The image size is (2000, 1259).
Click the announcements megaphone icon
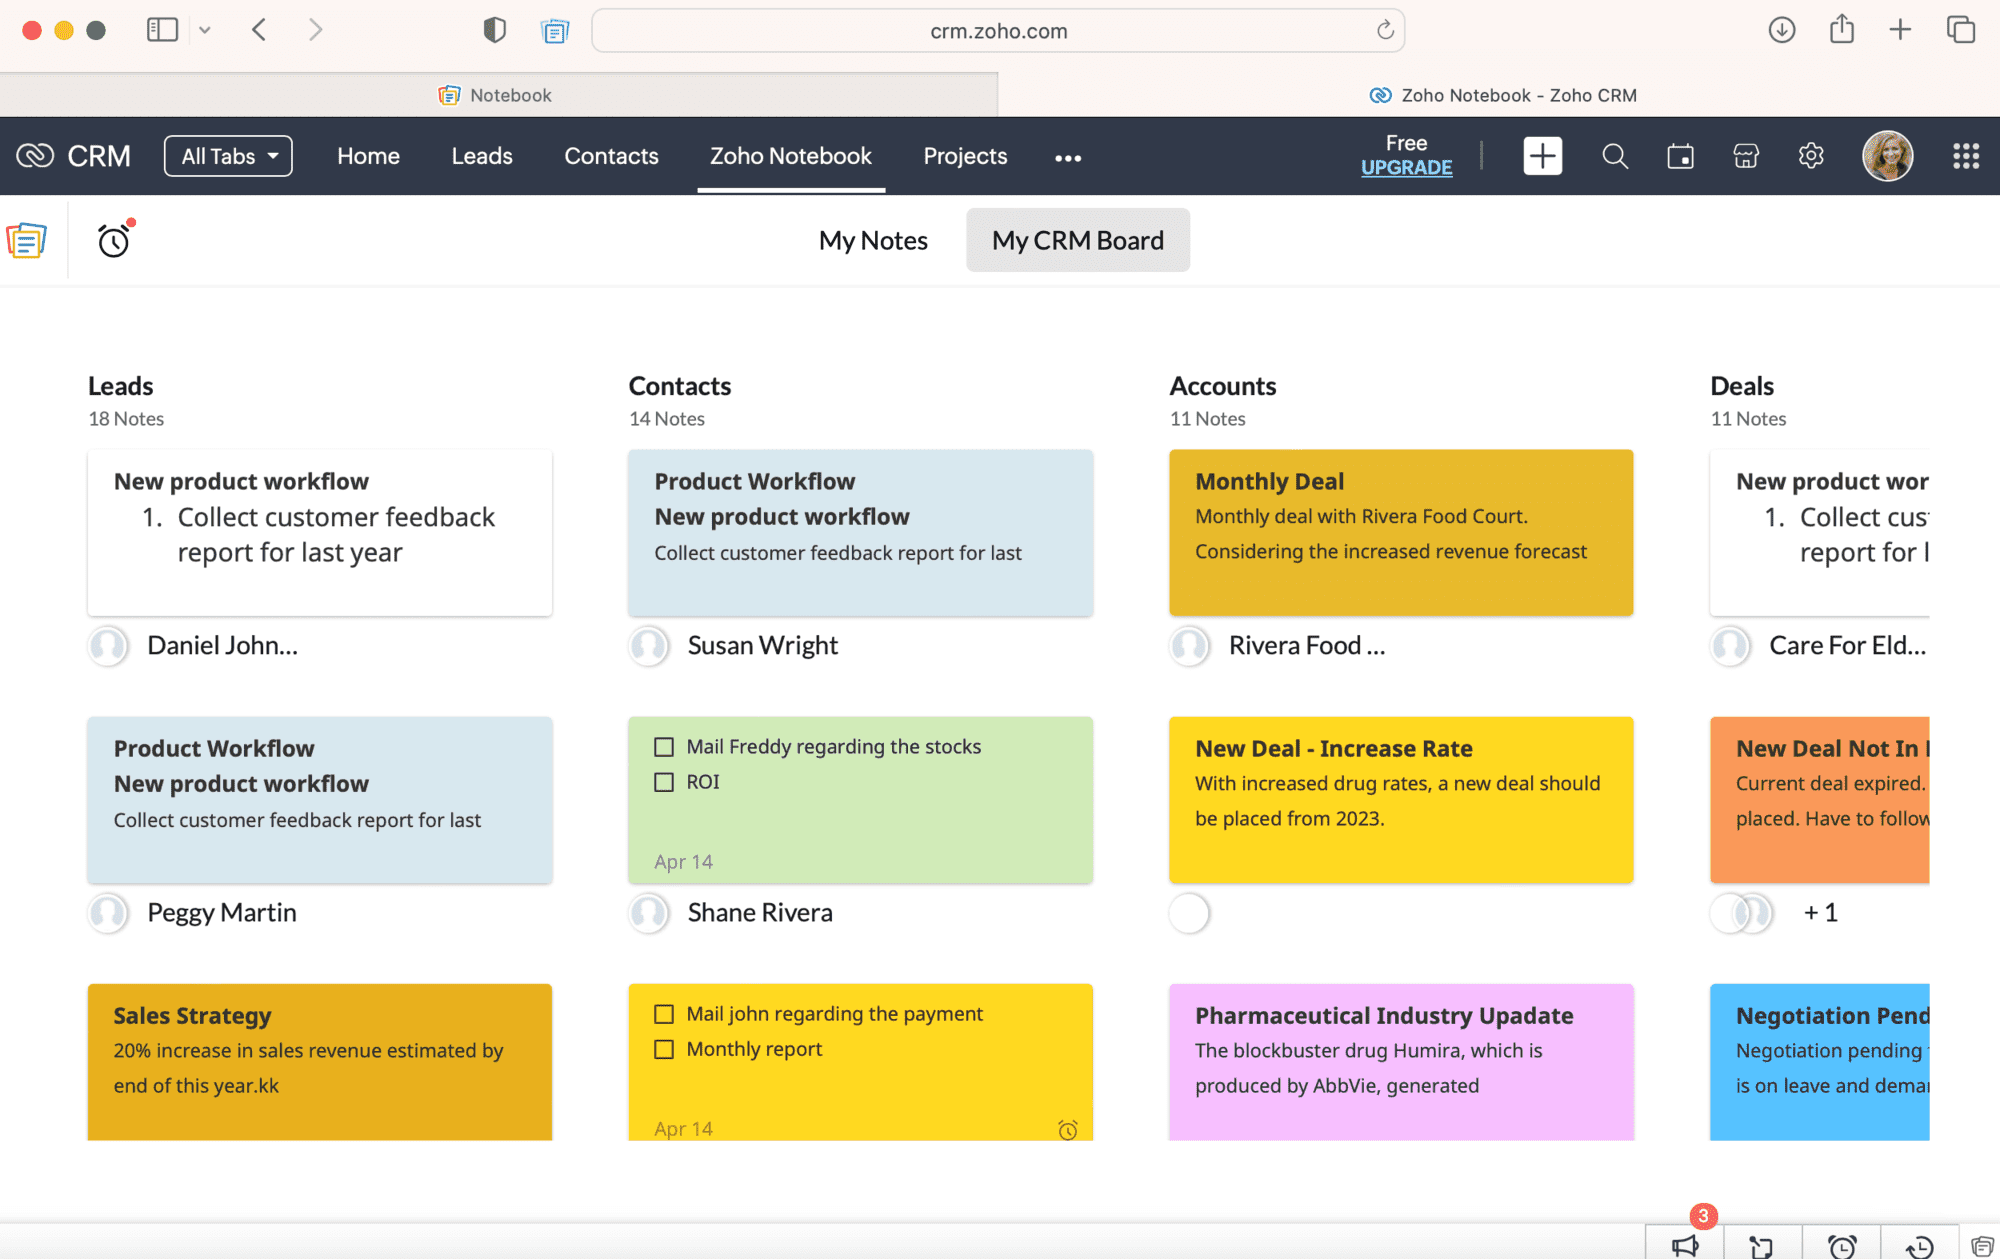click(x=1685, y=1245)
